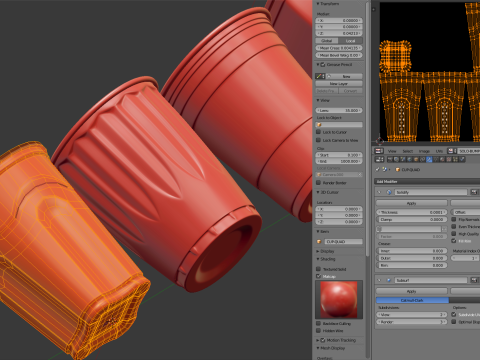The width and height of the screenshot is (480, 360).
Task: Click the matcap red sphere thumbnail
Action: coord(339,299)
